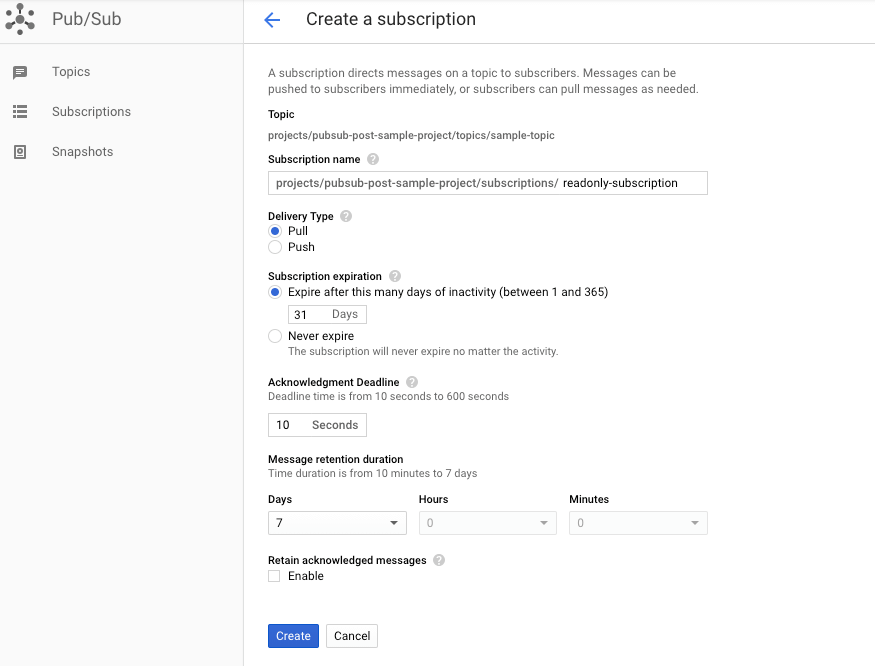Click 'Time duration is from 10 minutes' hint
This screenshot has width=875, height=666.
(372, 473)
